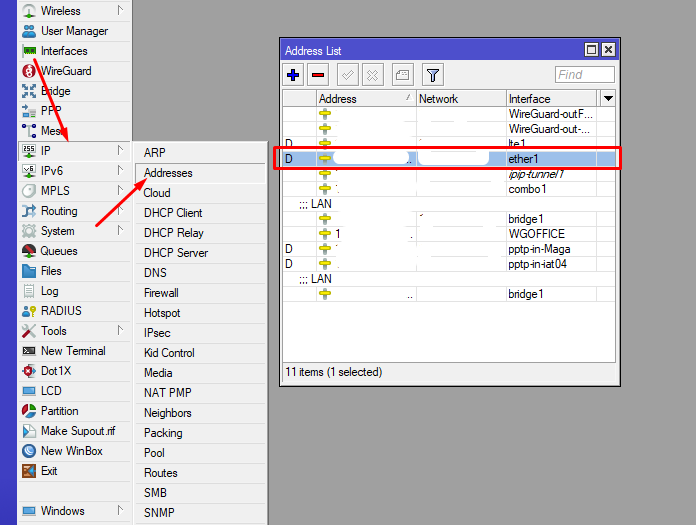Screen dimensions: 696x525
Task: Click the Find search field
Action: click(584, 75)
